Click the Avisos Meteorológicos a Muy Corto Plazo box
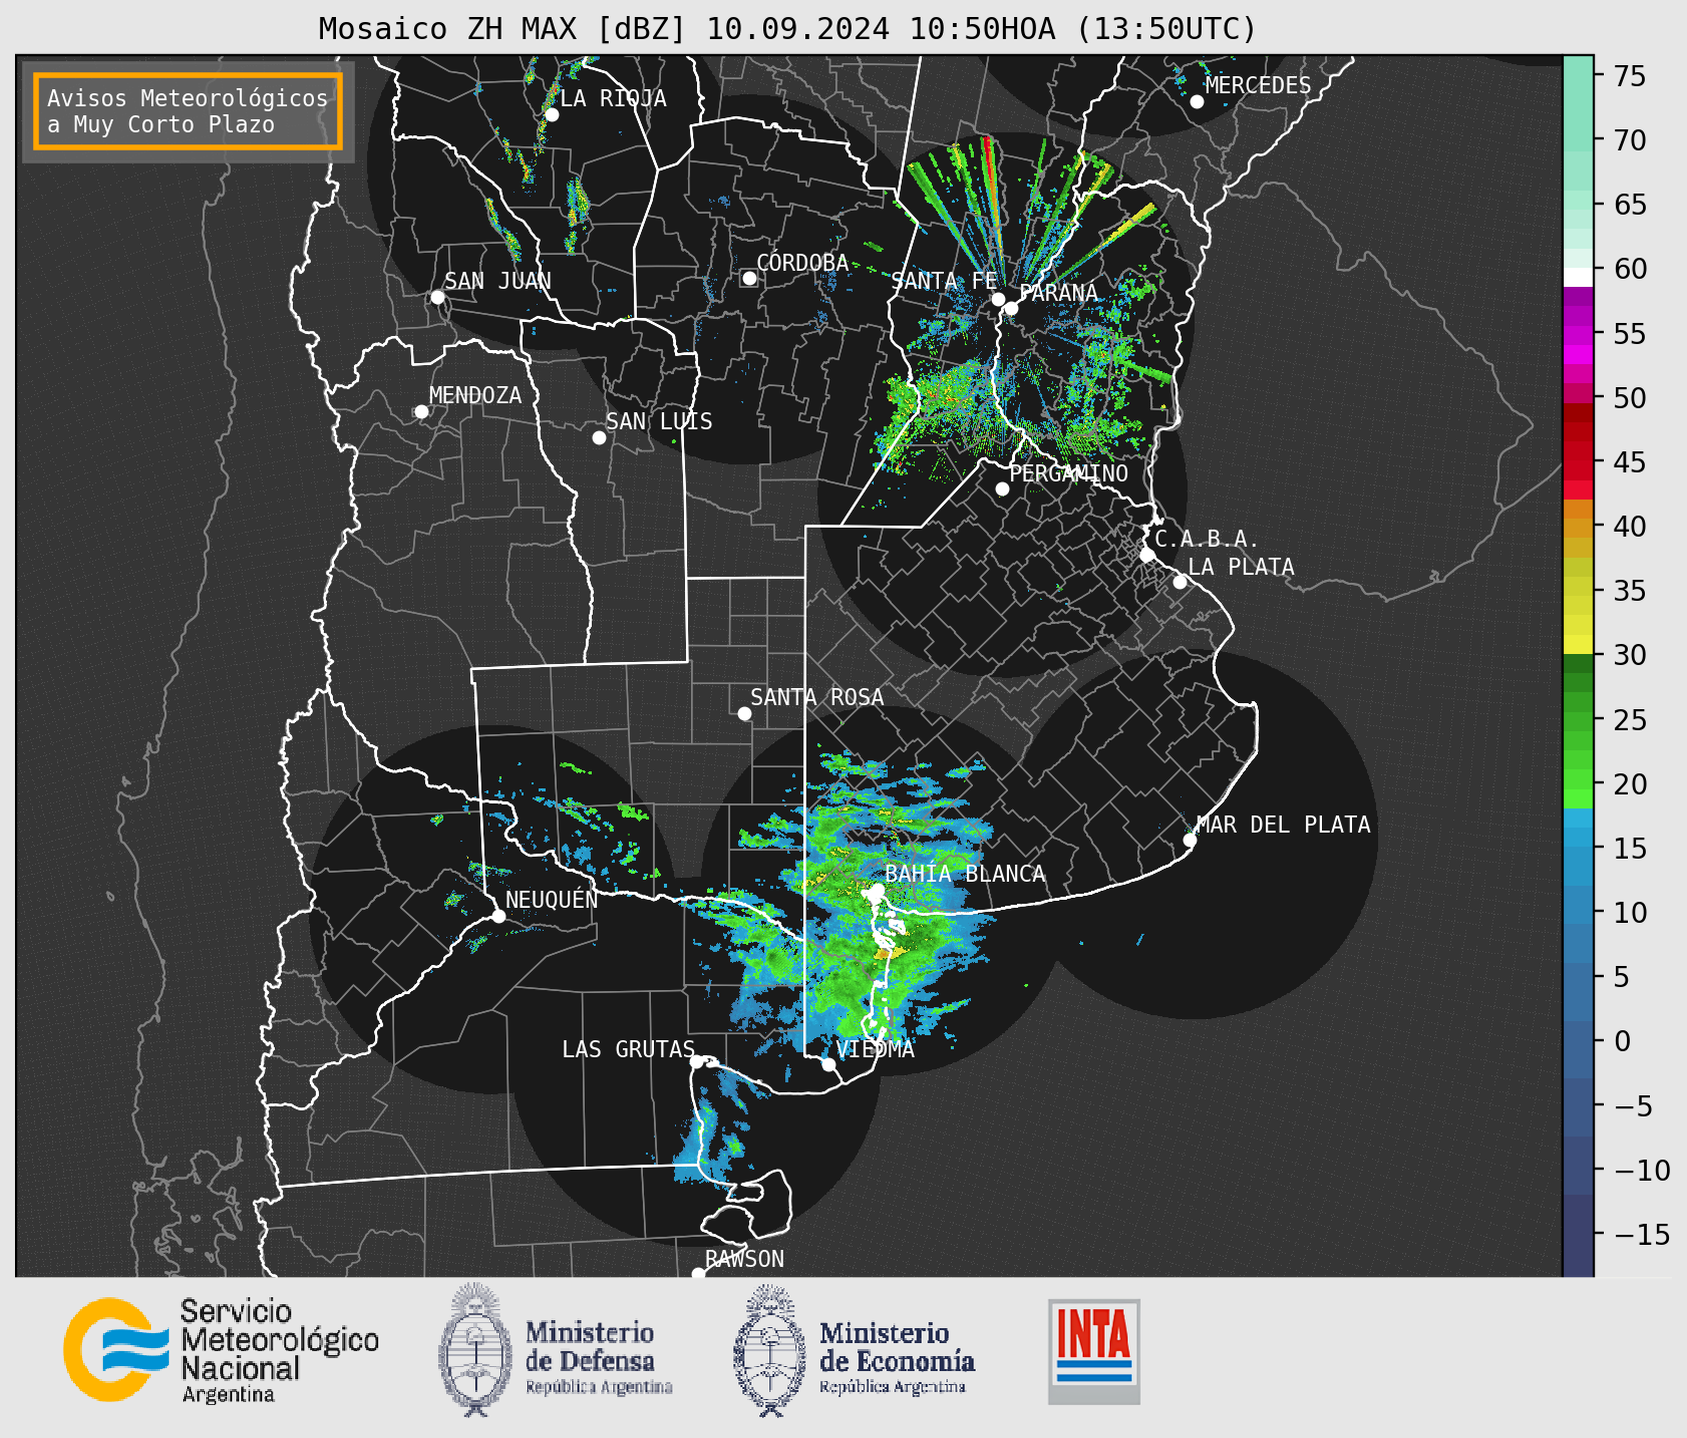 pos(188,111)
